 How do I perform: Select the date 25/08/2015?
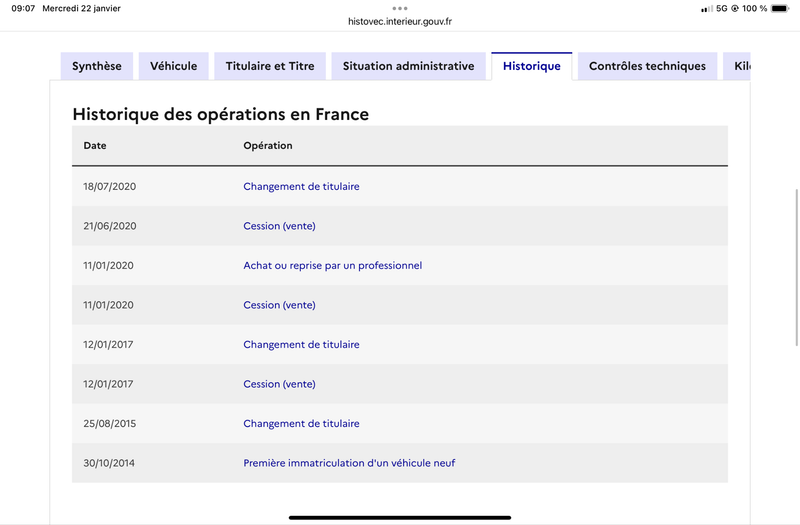point(110,423)
